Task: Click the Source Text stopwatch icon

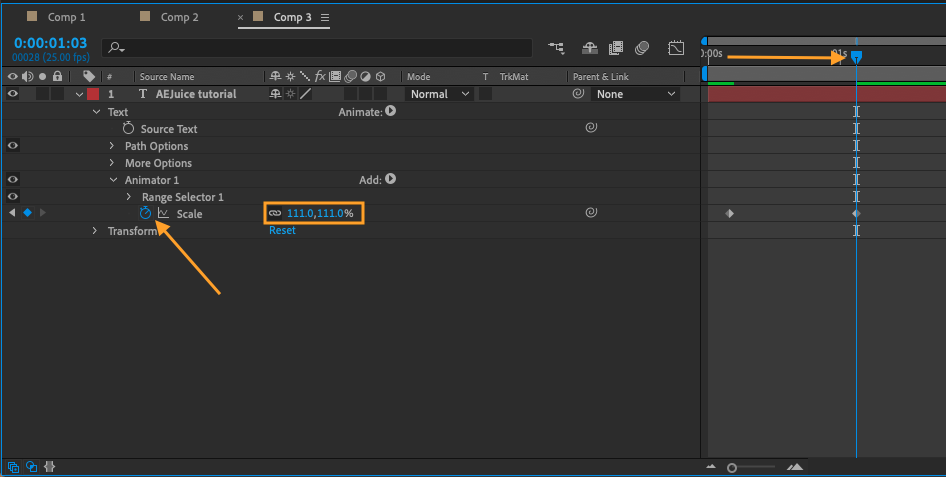Action: pos(128,129)
